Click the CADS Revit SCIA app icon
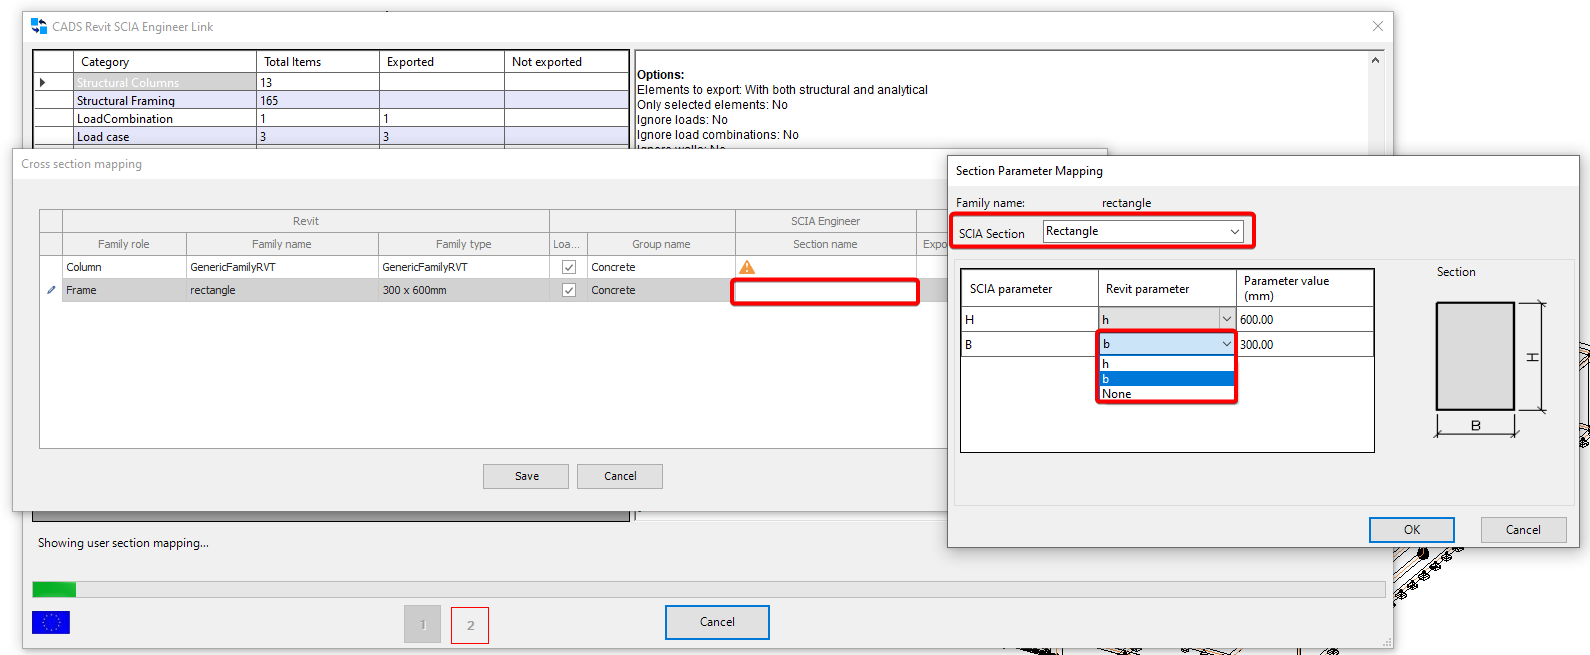This screenshot has width=1590, height=655. [x=39, y=26]
